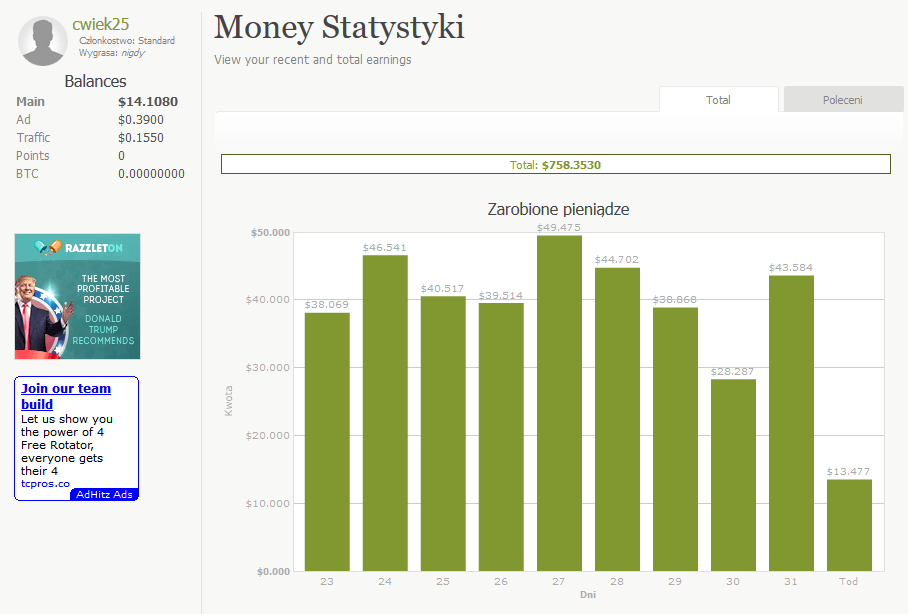
Task: Click the Traffic balance value $0.1550
Action: [140, 138]
